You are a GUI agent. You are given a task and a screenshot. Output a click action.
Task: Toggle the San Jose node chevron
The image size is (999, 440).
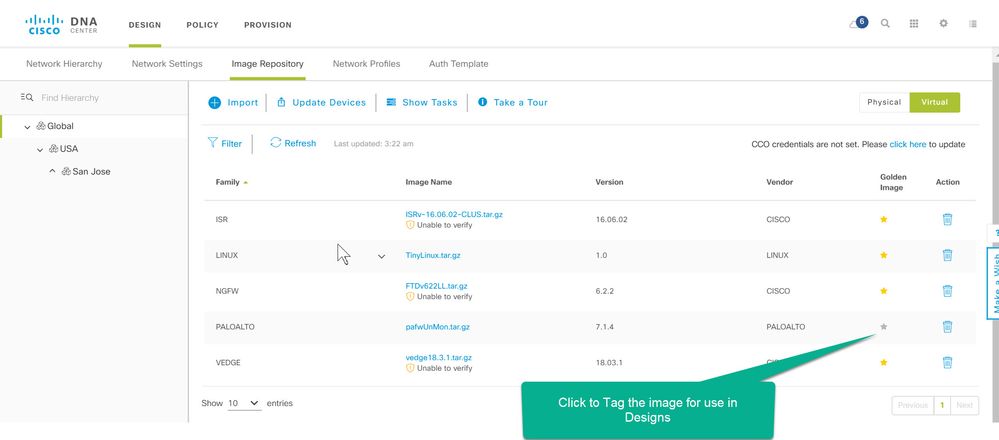tap(52, 171)
